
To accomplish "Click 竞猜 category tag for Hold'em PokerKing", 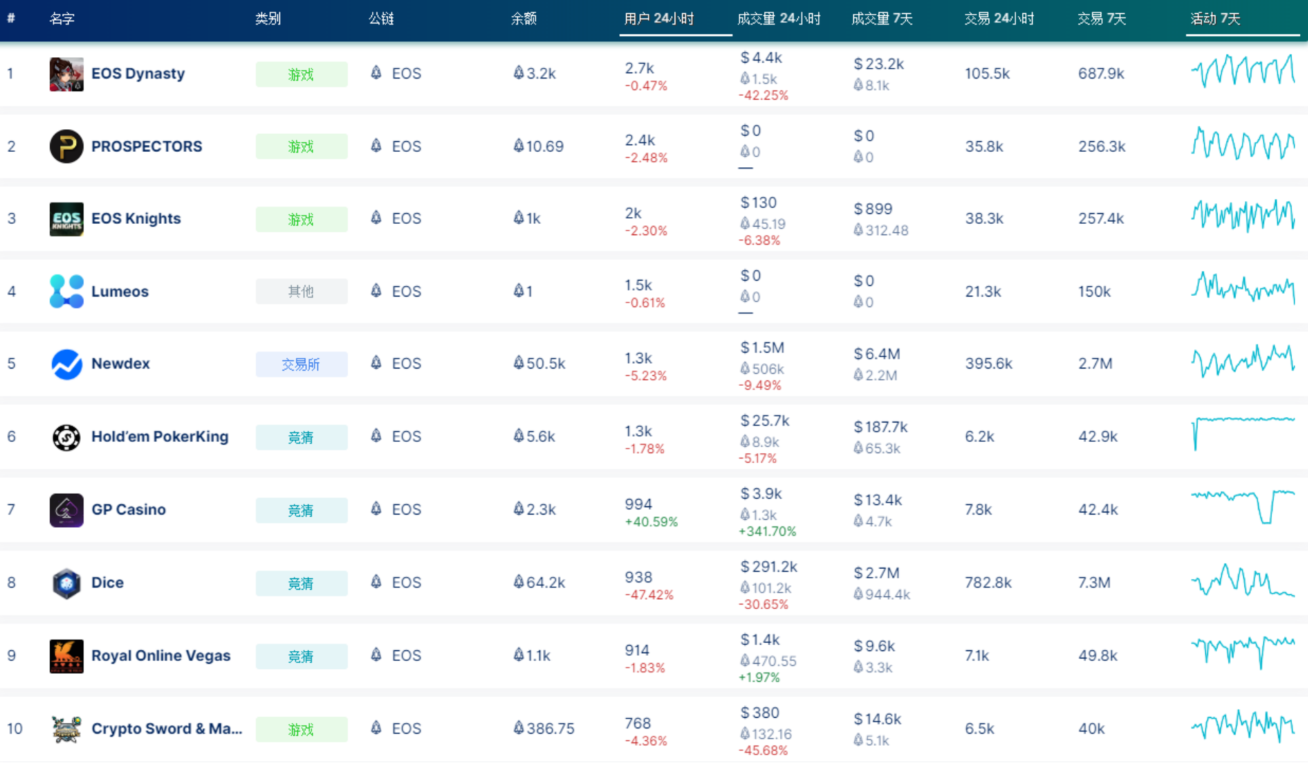I will pyautogui.click(x=301, y=437).
